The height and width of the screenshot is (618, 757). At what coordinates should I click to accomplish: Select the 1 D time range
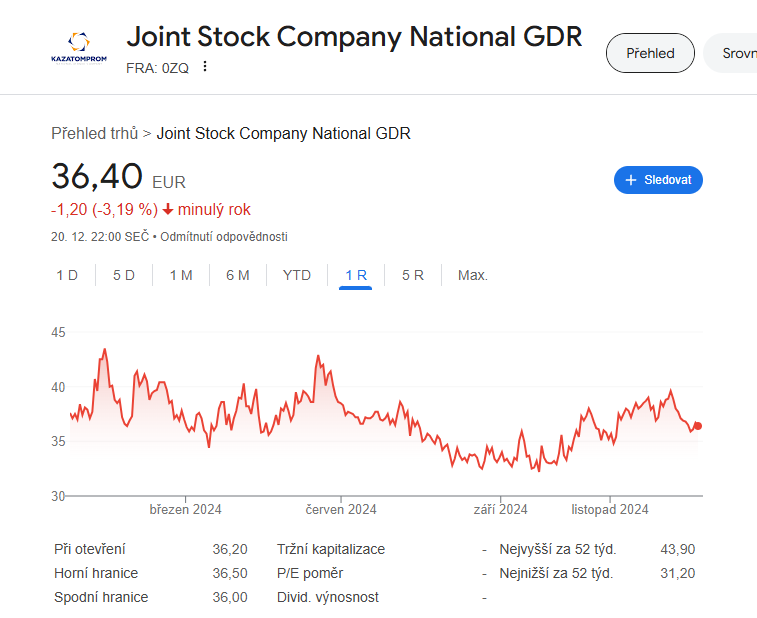coord(67,275)
